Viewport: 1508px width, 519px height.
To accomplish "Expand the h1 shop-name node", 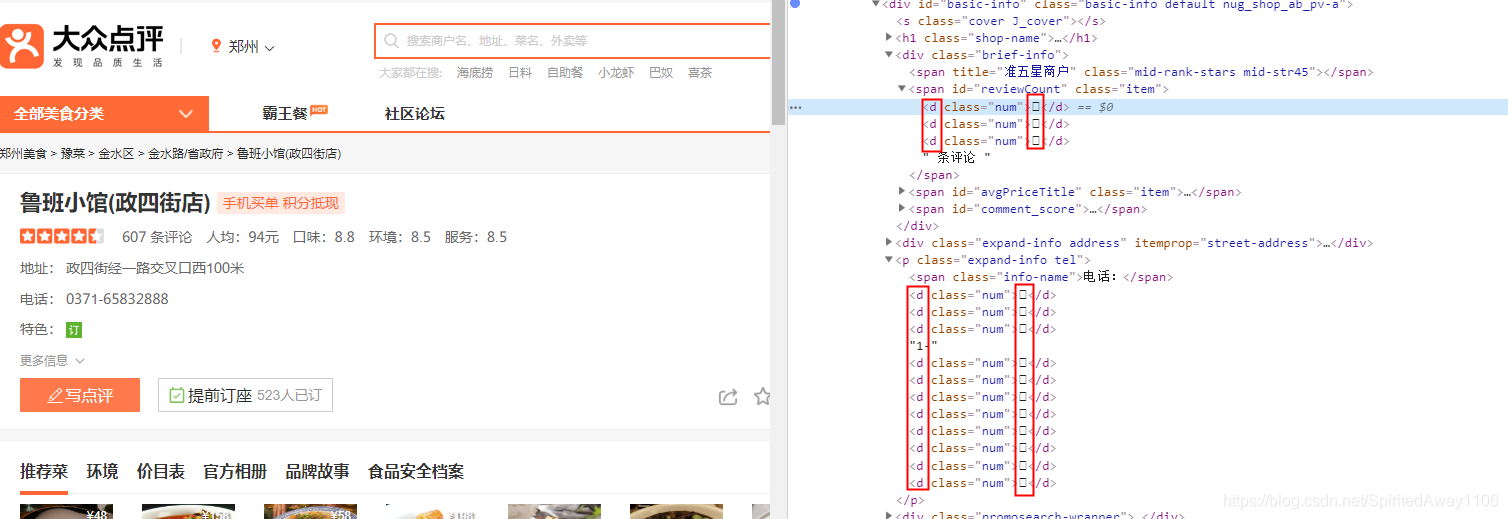I will click(890, 38).
